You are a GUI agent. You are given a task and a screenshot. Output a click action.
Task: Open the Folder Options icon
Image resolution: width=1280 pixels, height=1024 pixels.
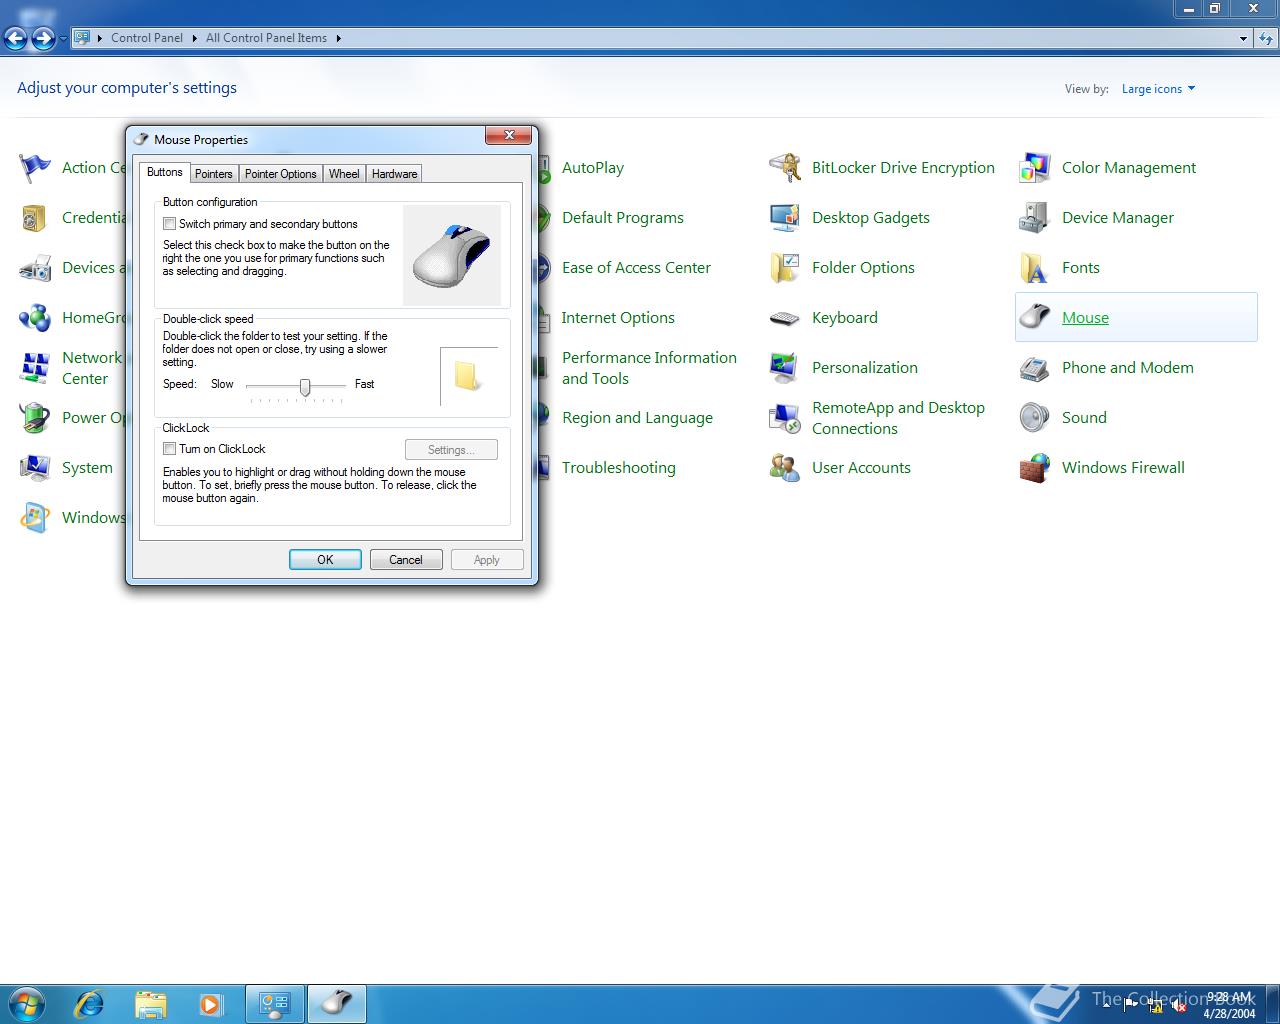point(785,268)
